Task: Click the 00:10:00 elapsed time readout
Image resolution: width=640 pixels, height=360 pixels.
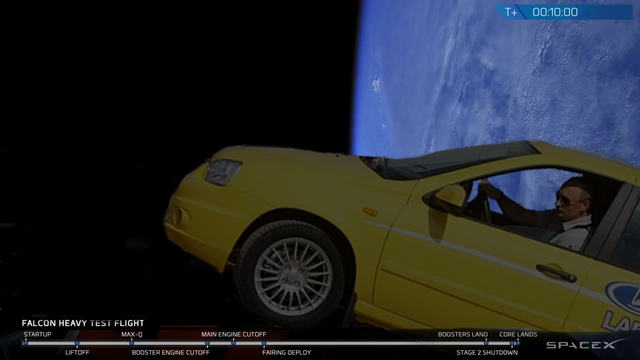Action: (x=555, y=12)
